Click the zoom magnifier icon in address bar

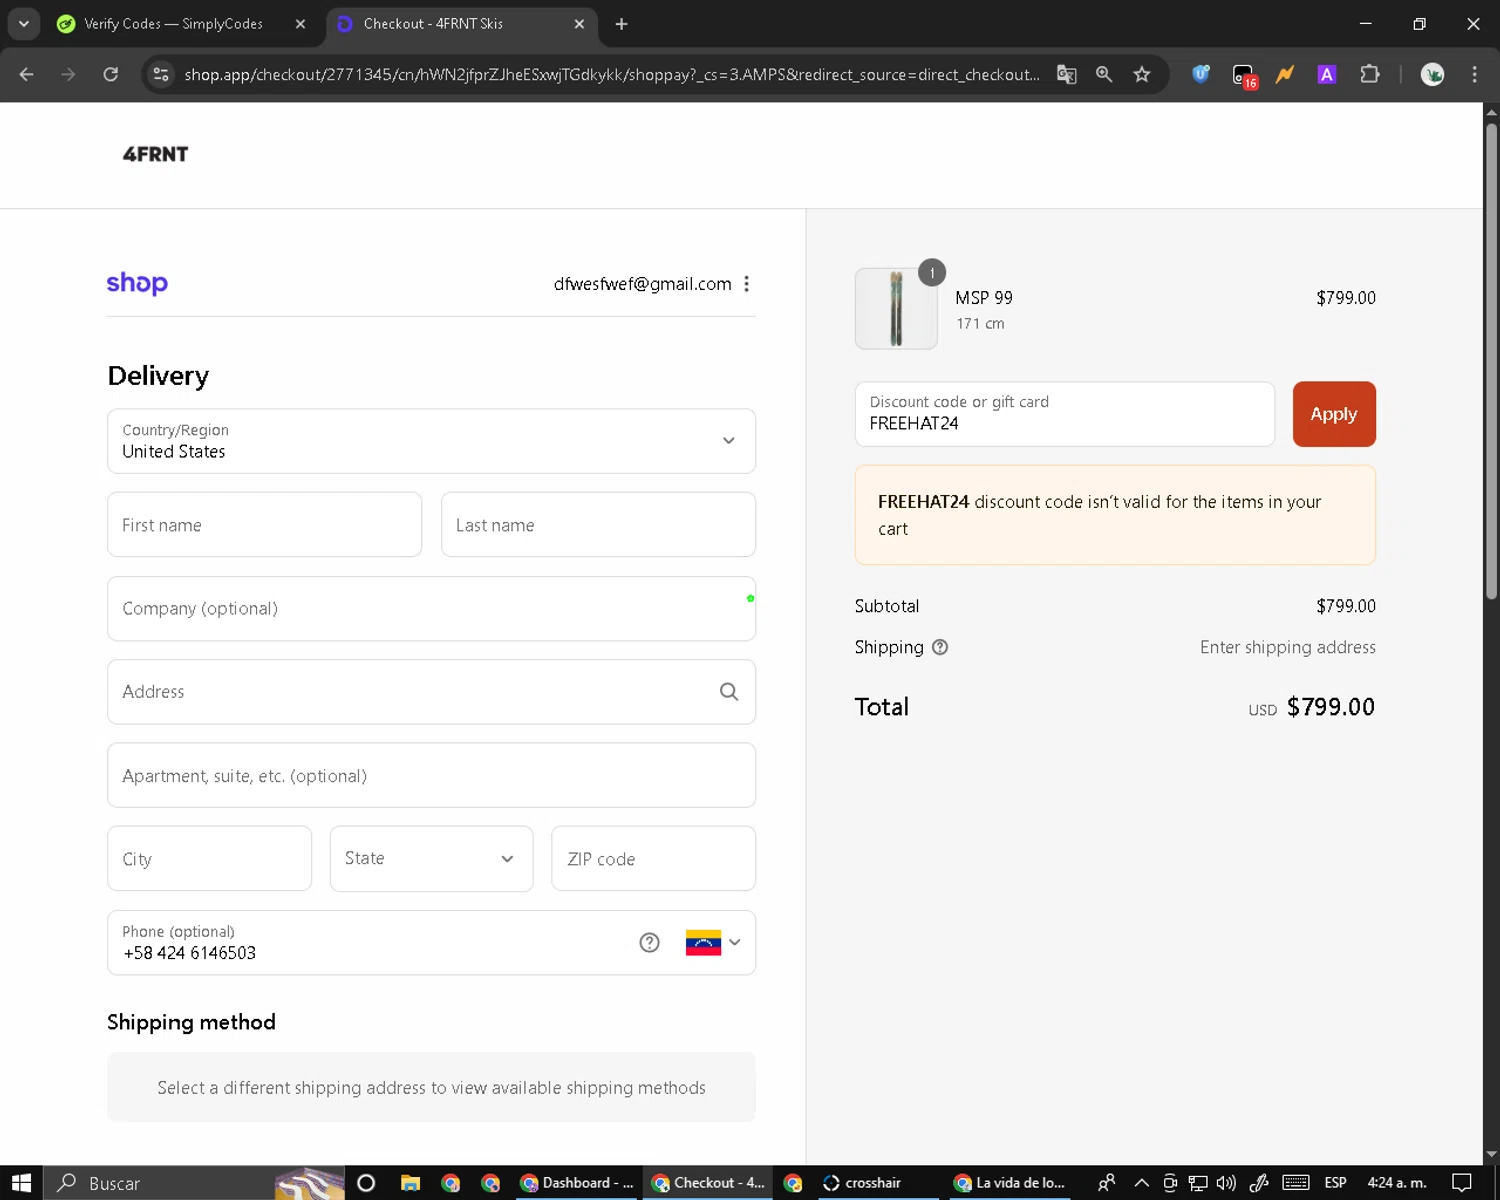(x=1104, y=74)
